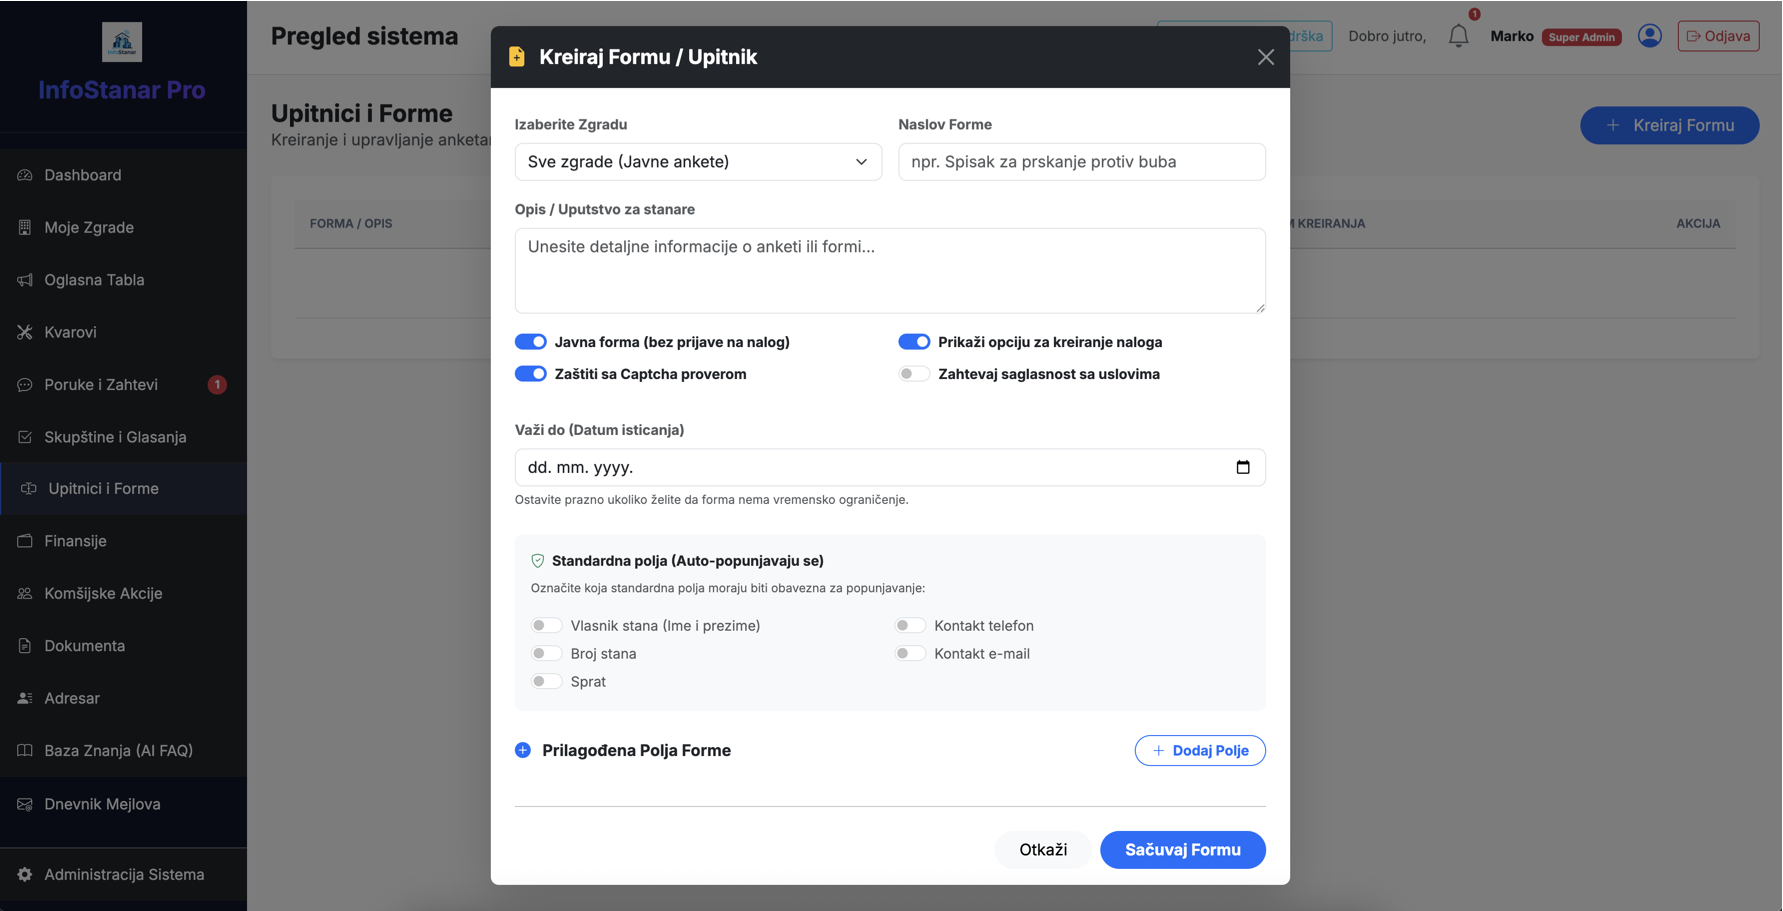This screenshot has width=1783, height=911.
Task: Click the Super Admin badge
Action: pos(1581,37)
